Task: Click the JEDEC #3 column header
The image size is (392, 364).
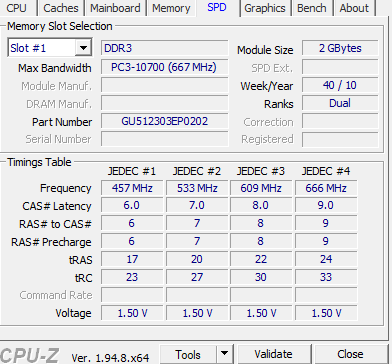Action: coord(261,171)
